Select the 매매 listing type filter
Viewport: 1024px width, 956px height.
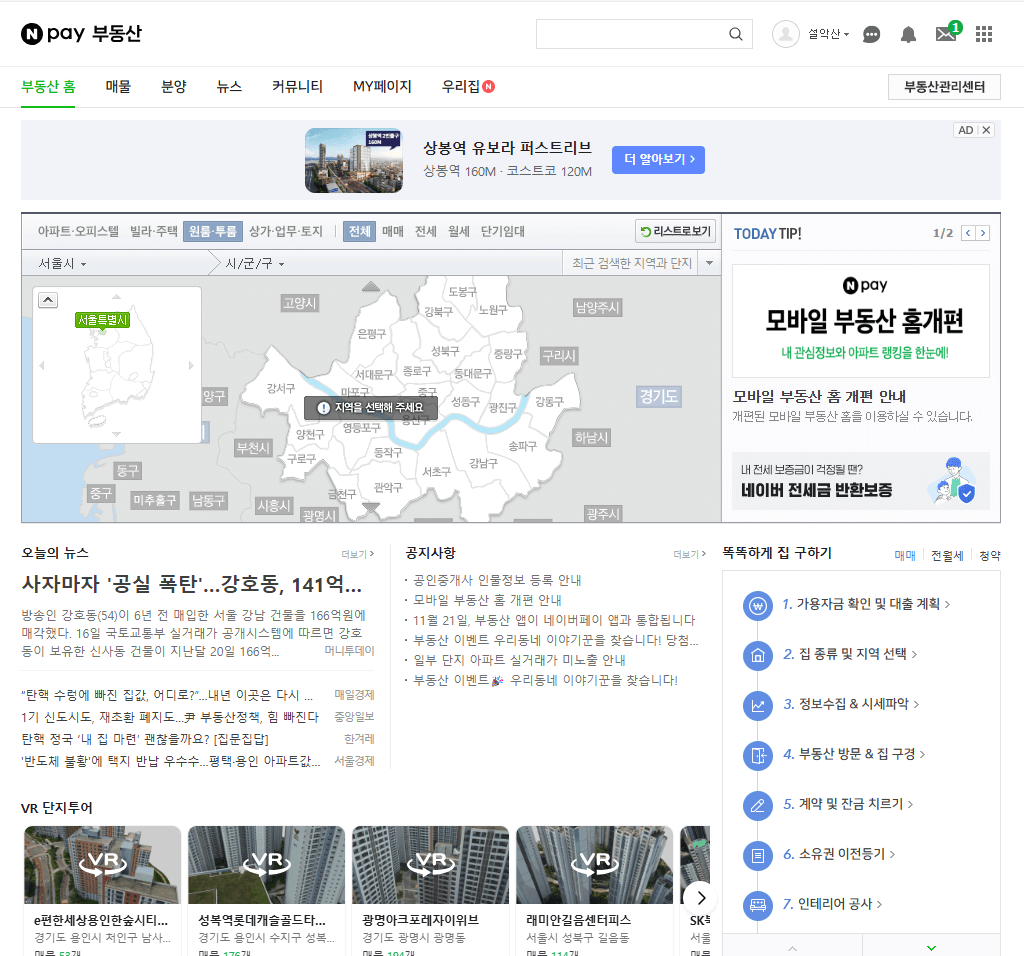pos(393,231)
